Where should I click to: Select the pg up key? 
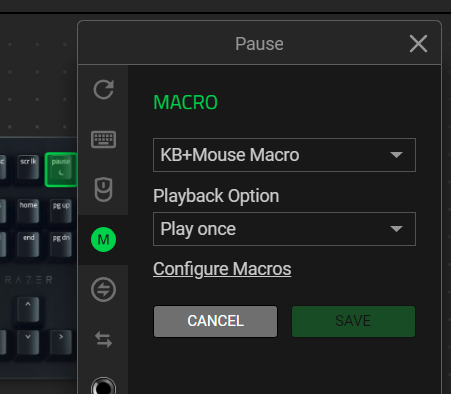[61, 211]
